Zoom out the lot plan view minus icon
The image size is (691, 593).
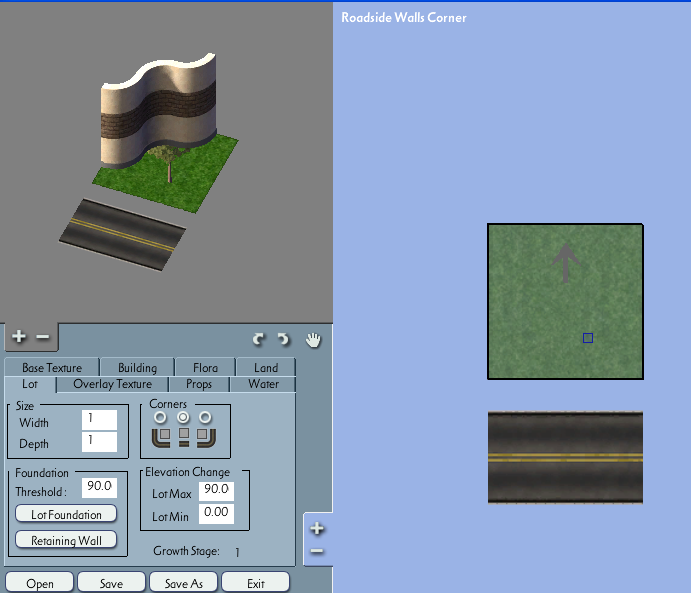(317, 551)
